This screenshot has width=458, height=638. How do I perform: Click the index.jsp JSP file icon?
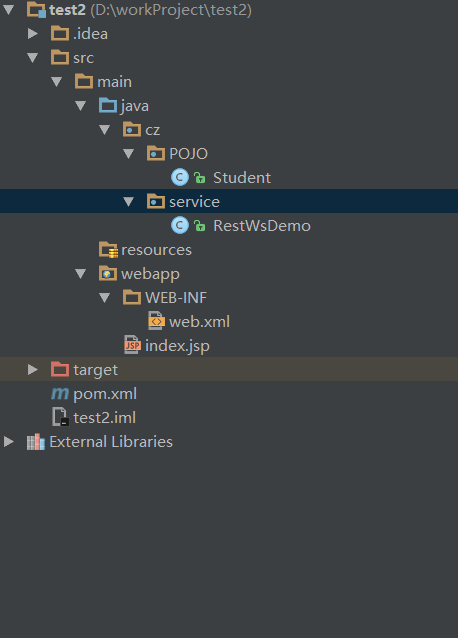(x=132, y=345)
